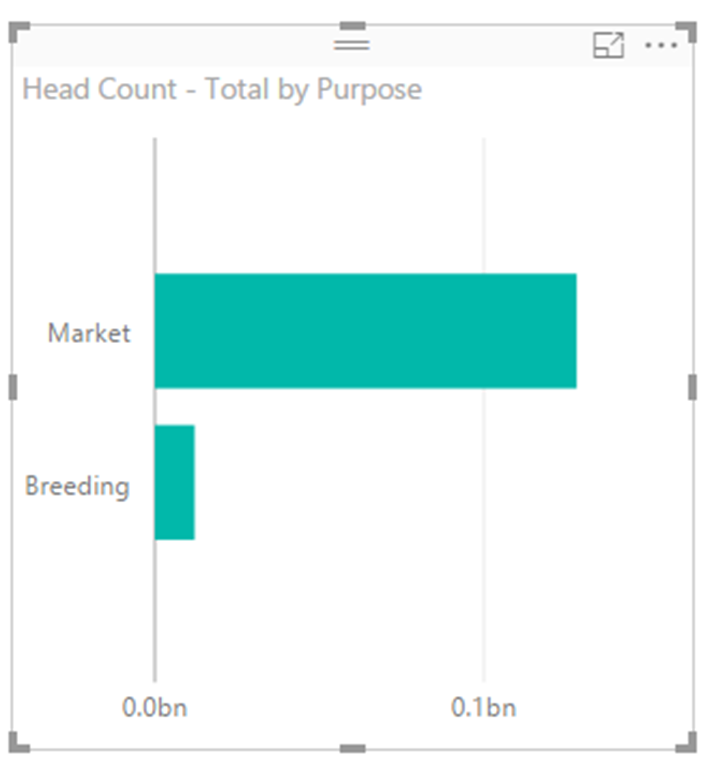The image size is (714, 768).
Task: Select the Breeding bar
Action: (175, 483)
